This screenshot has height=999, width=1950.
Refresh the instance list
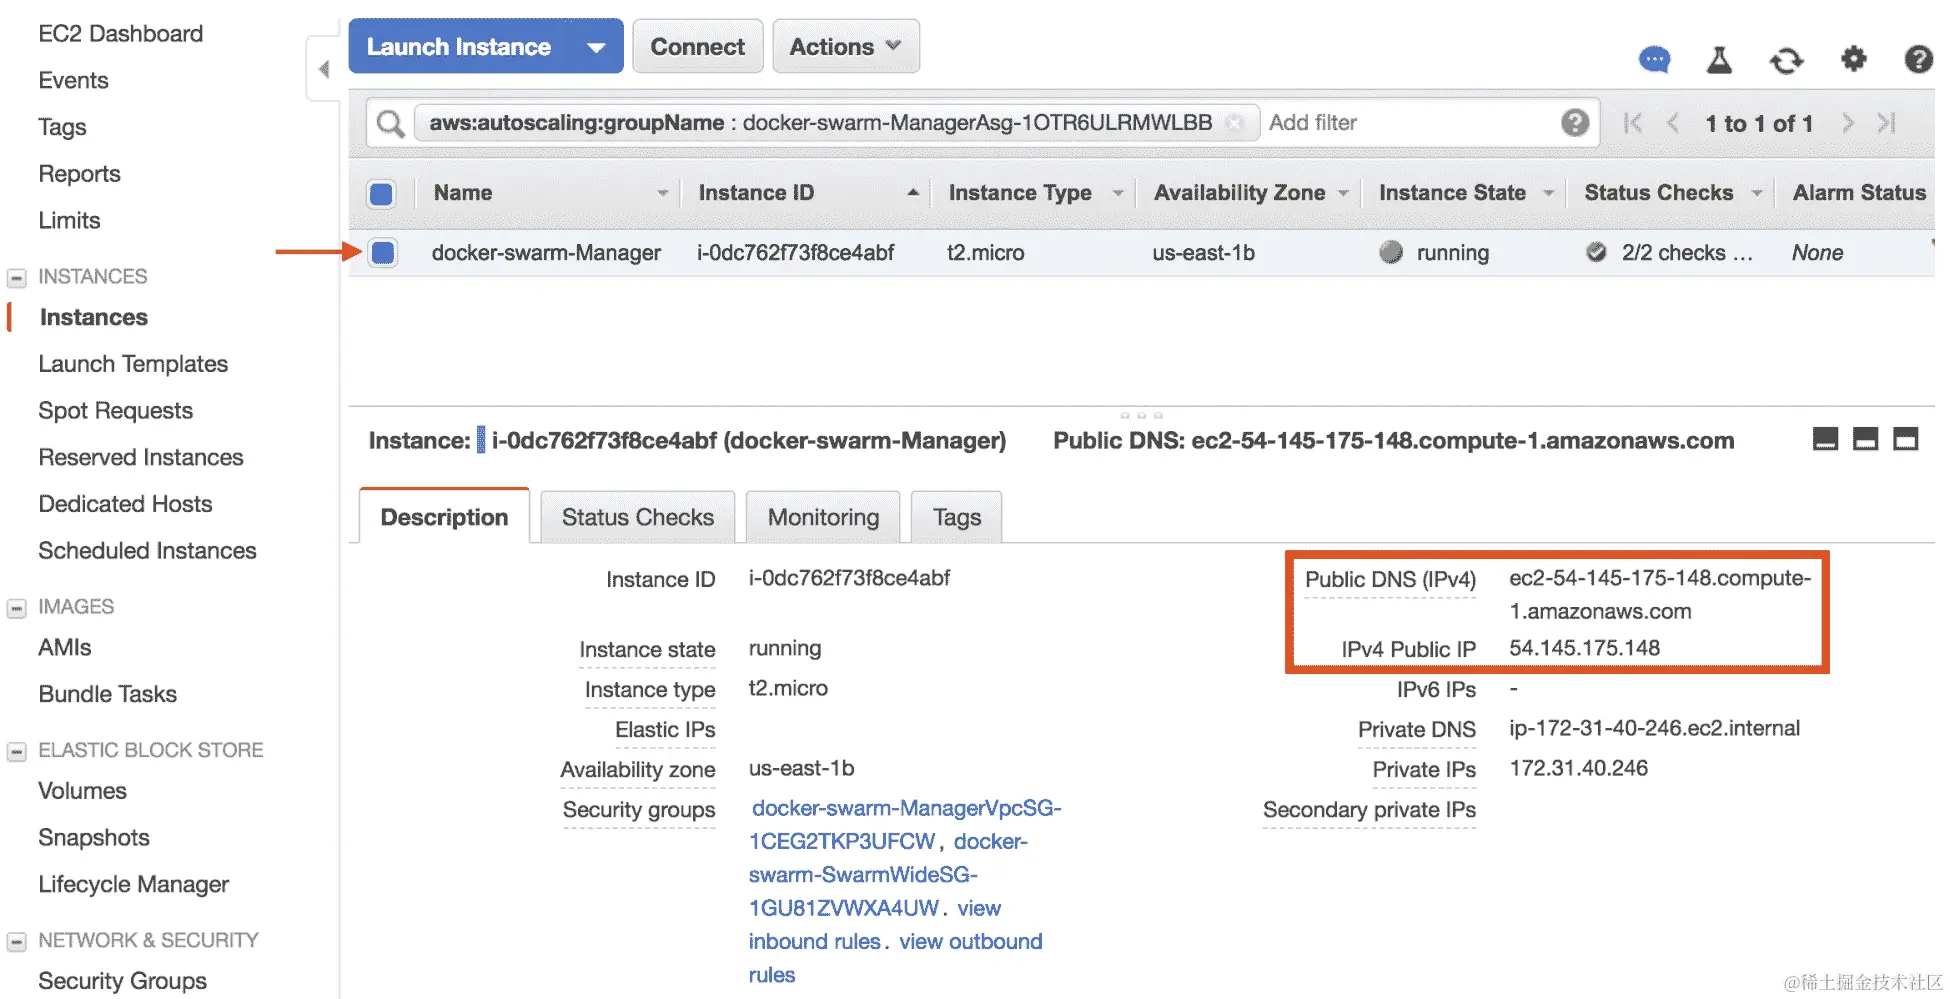coord(1786,61)
